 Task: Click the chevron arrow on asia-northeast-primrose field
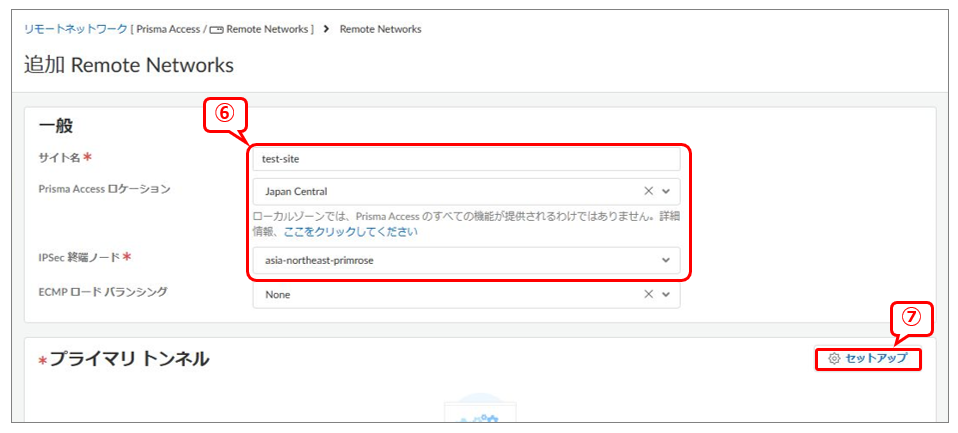pos(666,261)
